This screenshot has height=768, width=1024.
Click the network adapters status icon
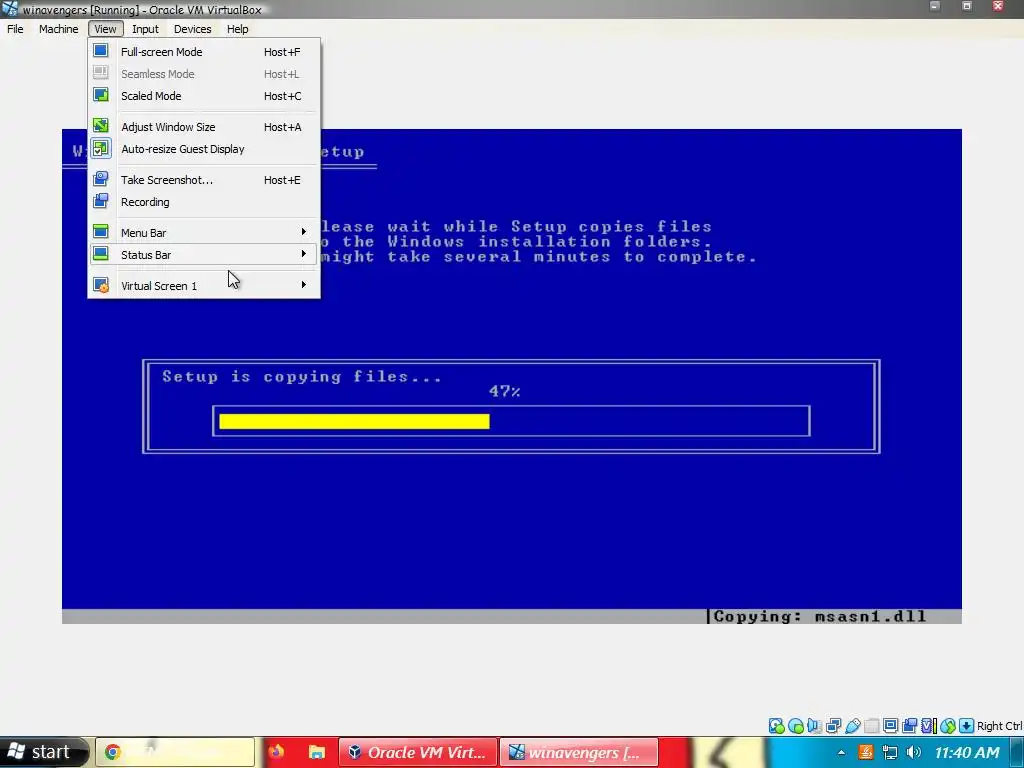(833, 726)
